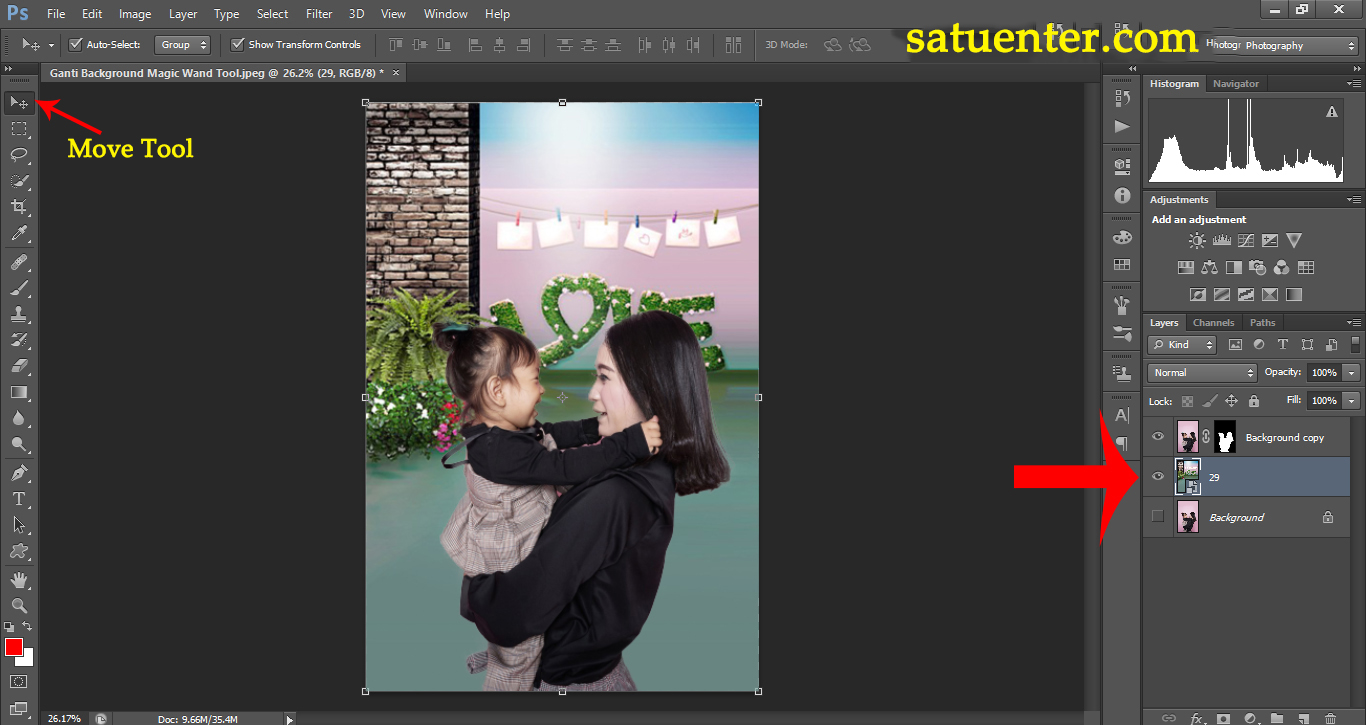1366x725 pixels.
Task: Select the Horizontal Type tool
Action: (x=19, y=498)
